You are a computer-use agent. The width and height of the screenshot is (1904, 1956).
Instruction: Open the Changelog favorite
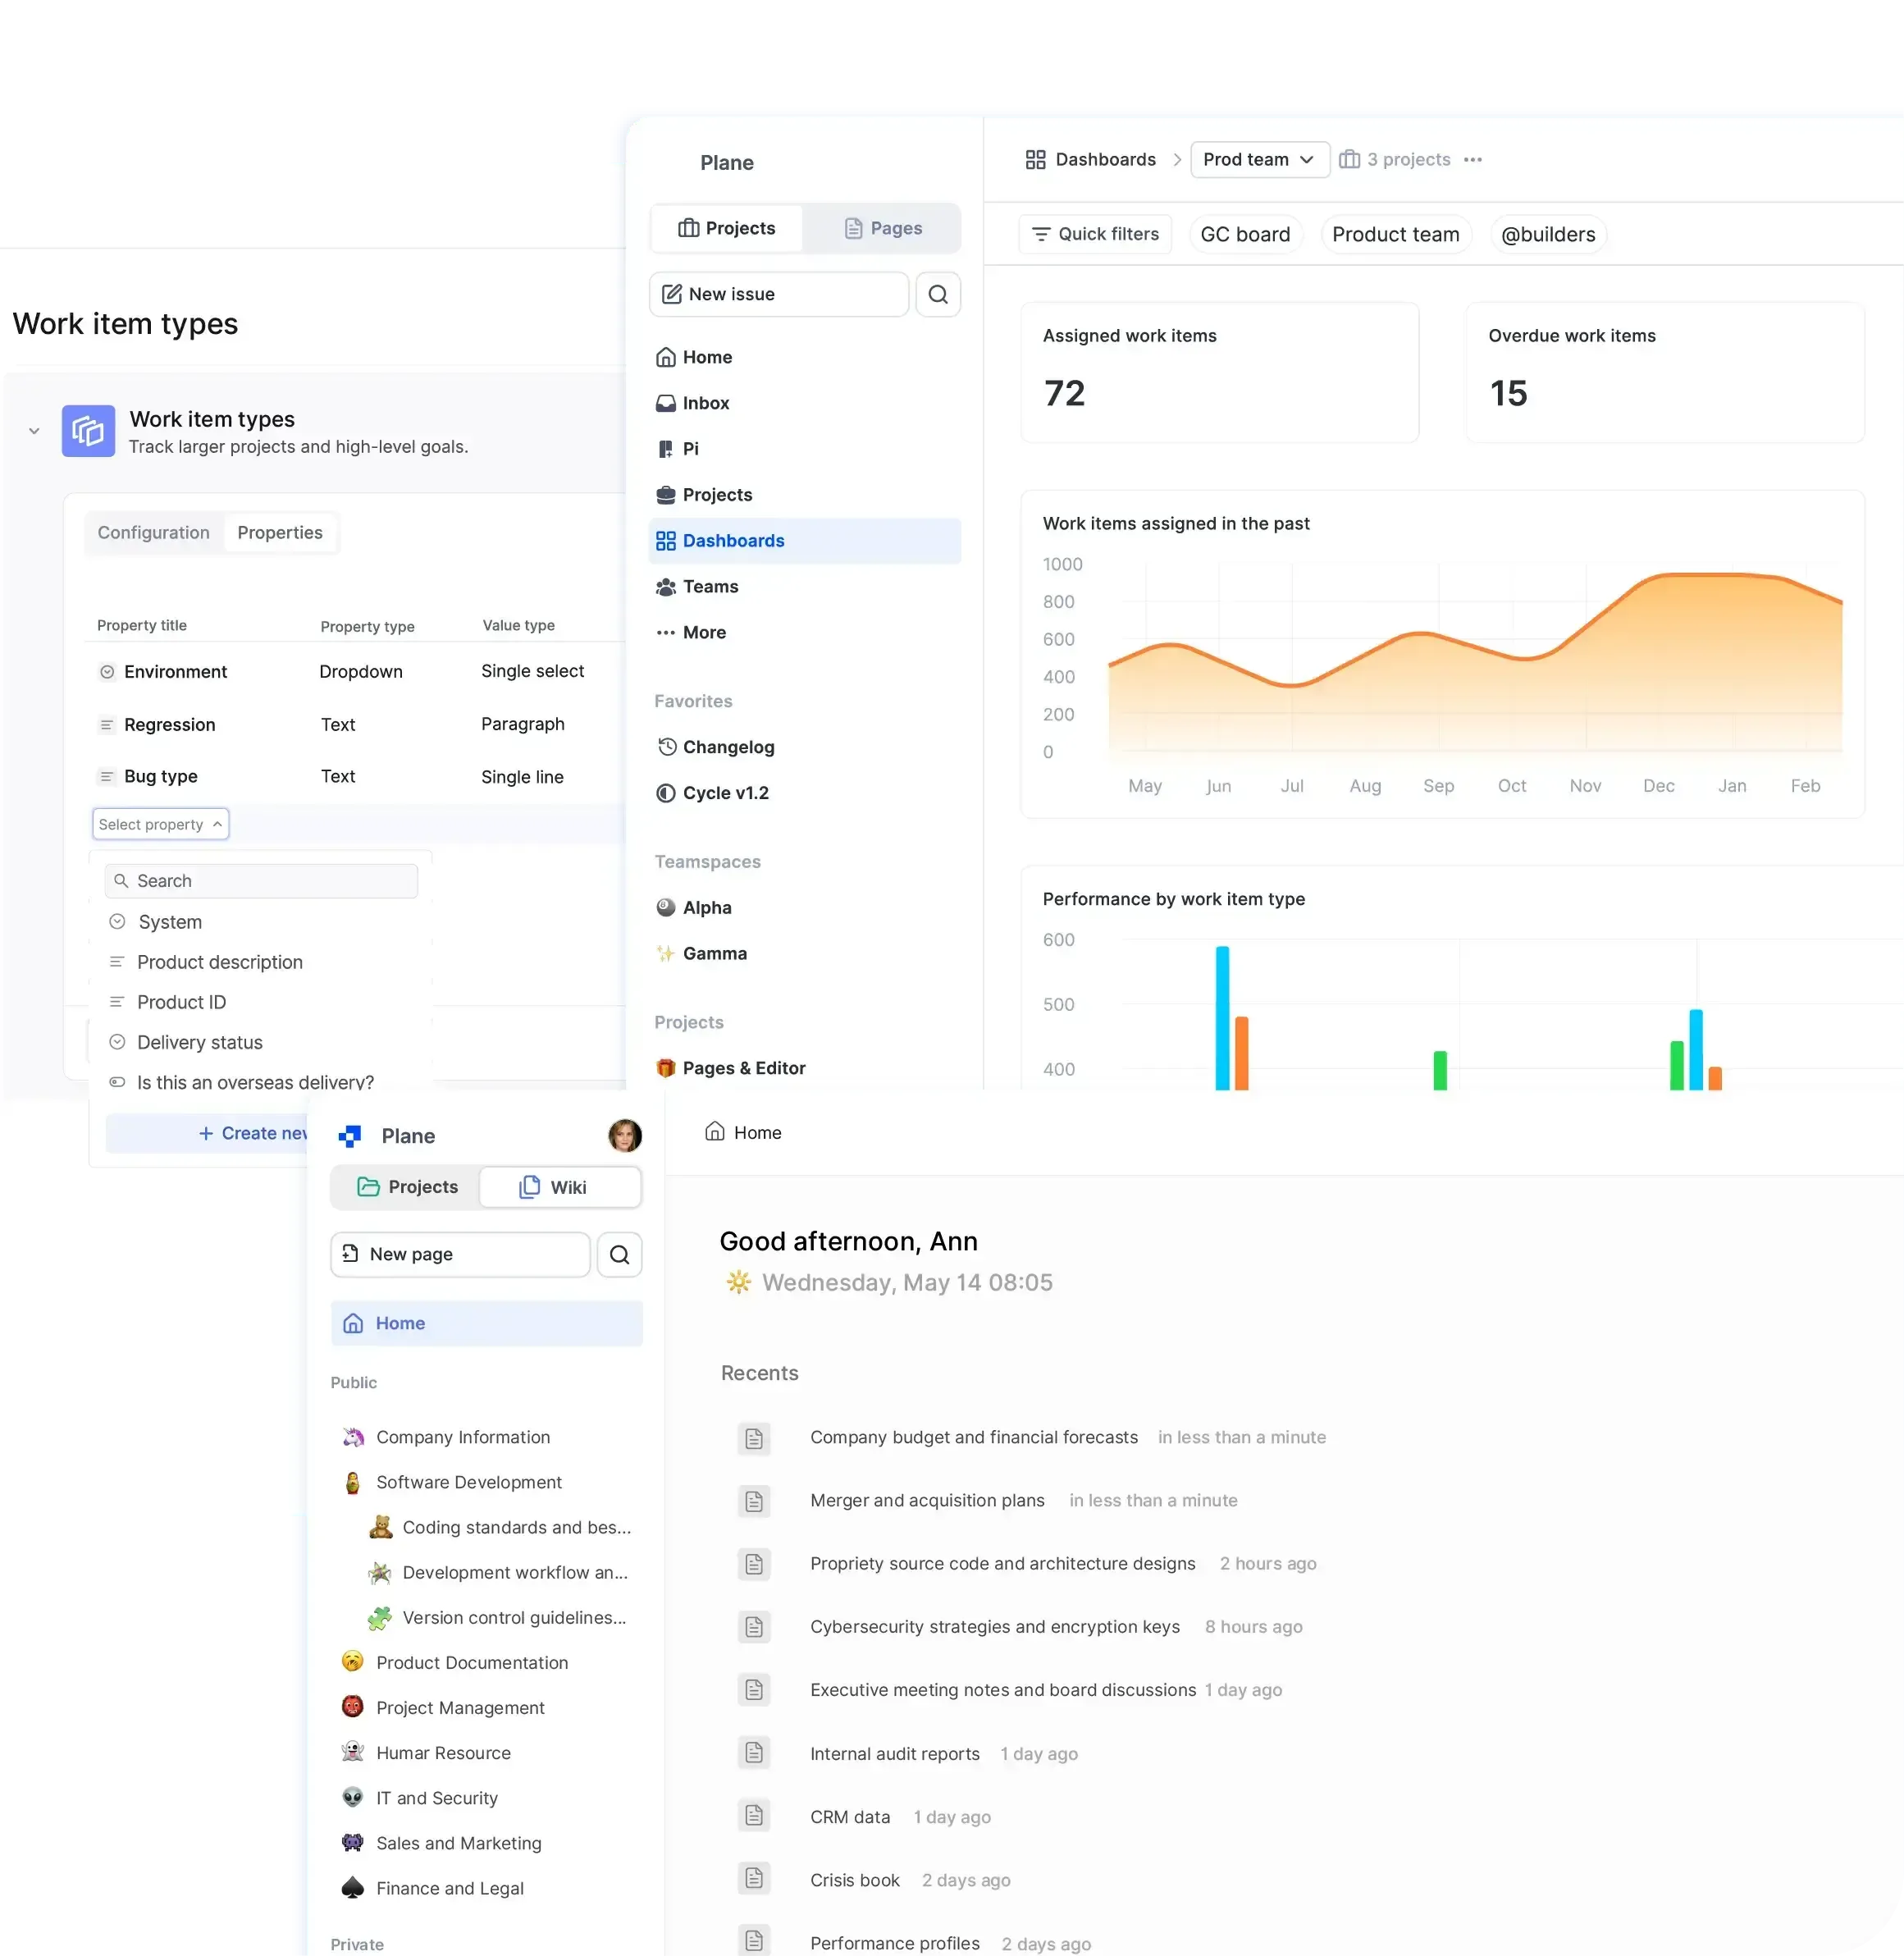(728, 747)
